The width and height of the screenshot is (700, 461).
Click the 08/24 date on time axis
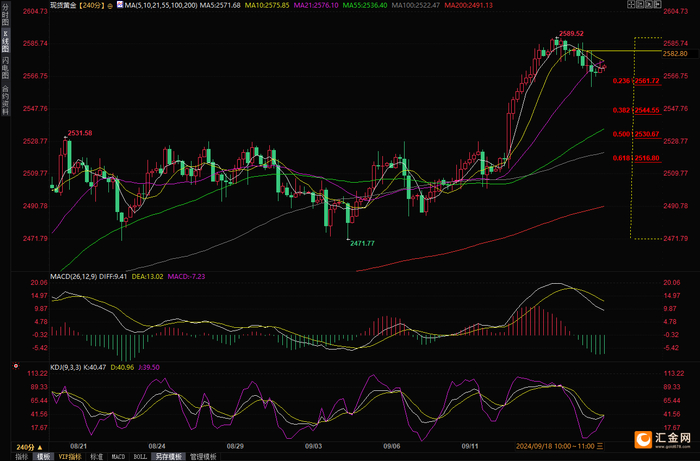point(157,446)
